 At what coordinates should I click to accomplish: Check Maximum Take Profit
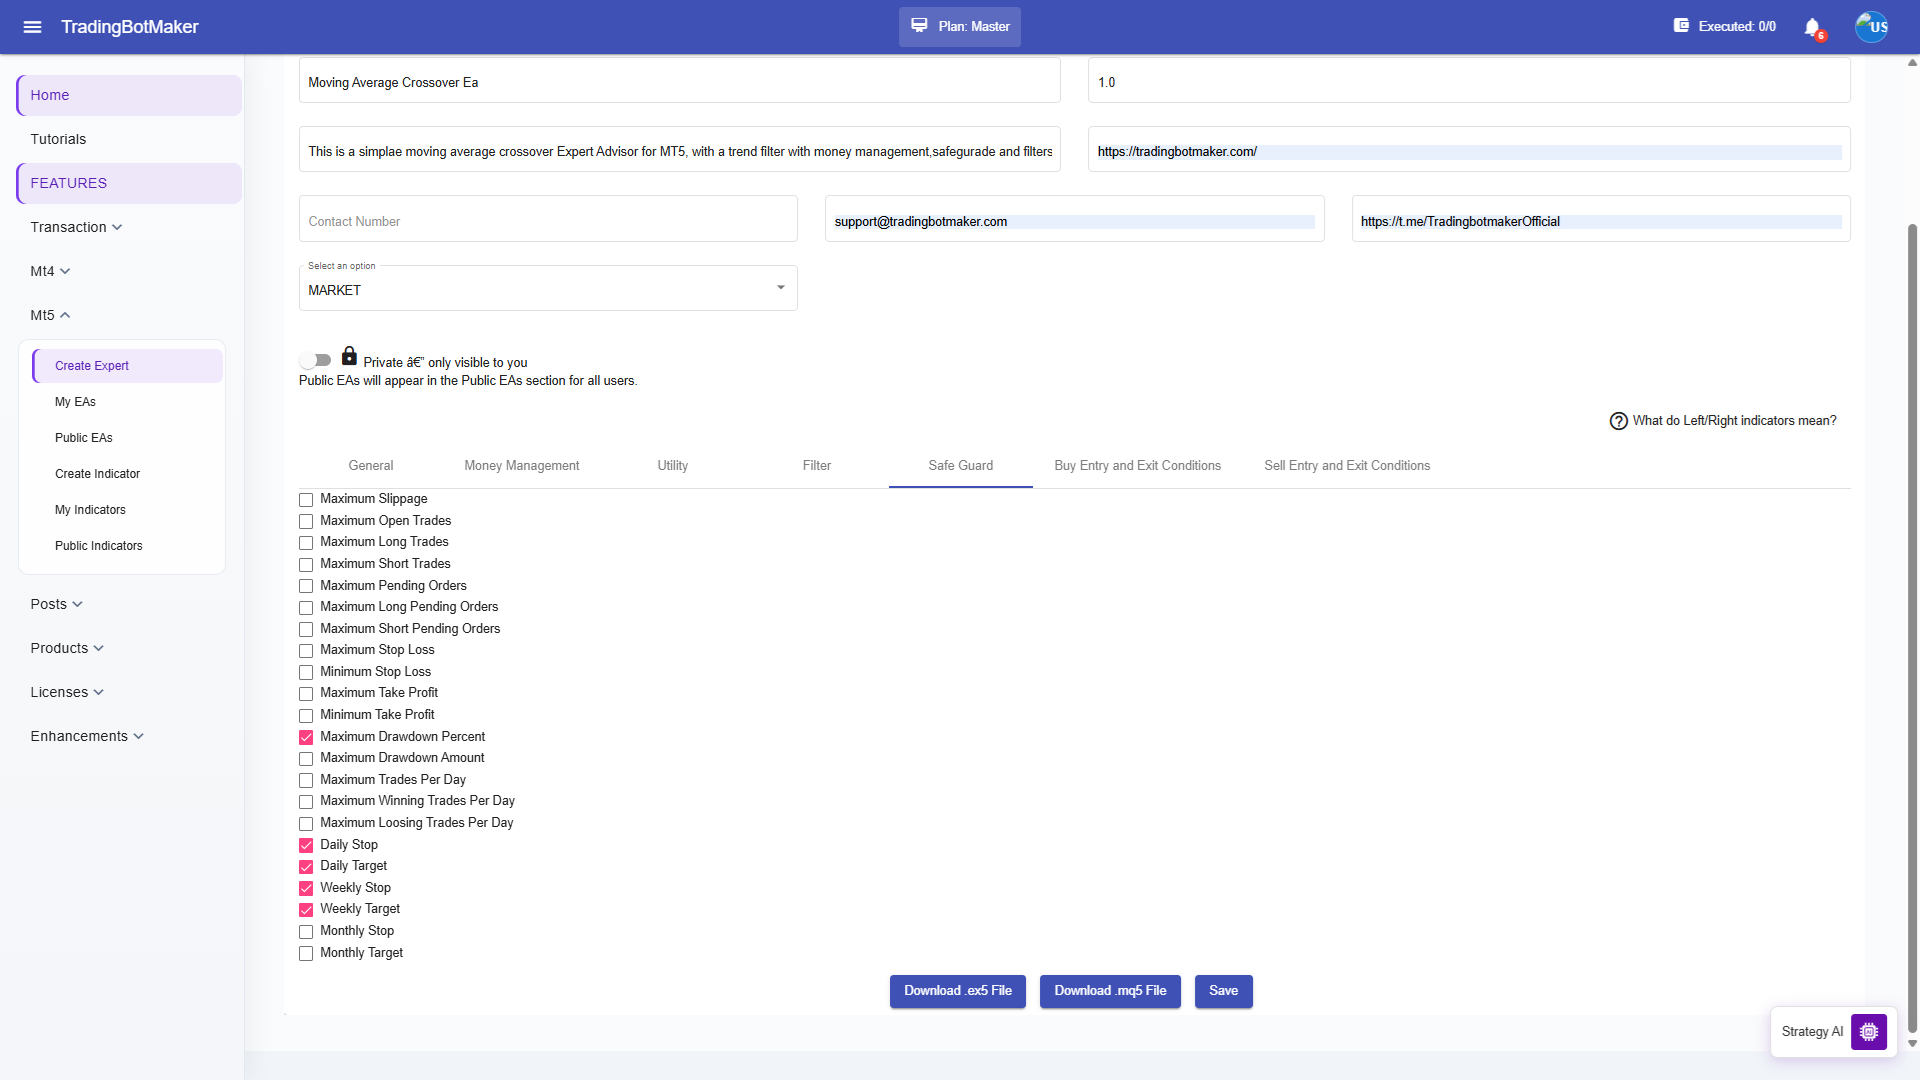tap(306, 694)
